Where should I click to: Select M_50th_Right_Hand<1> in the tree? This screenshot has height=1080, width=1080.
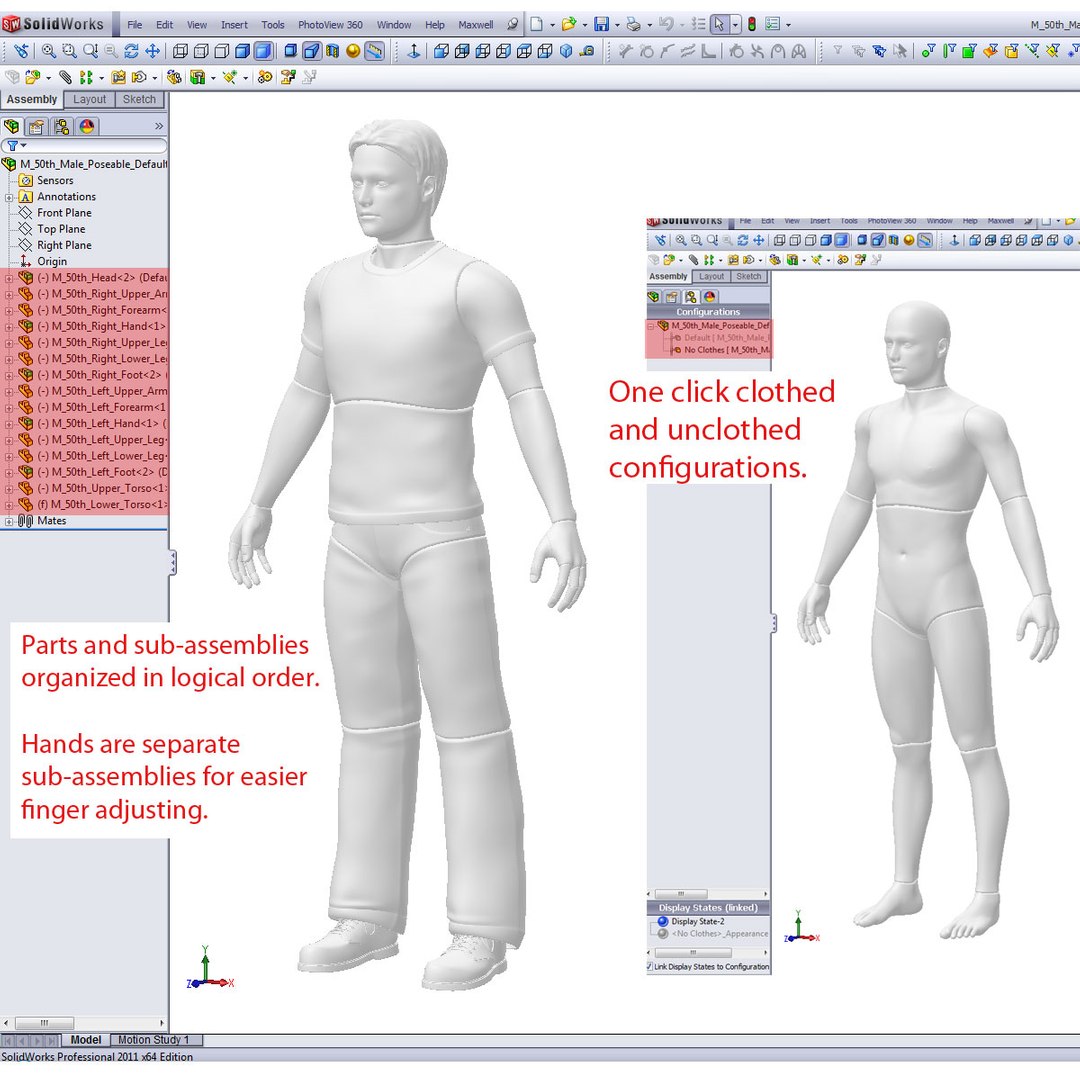(x=92, y=326)
